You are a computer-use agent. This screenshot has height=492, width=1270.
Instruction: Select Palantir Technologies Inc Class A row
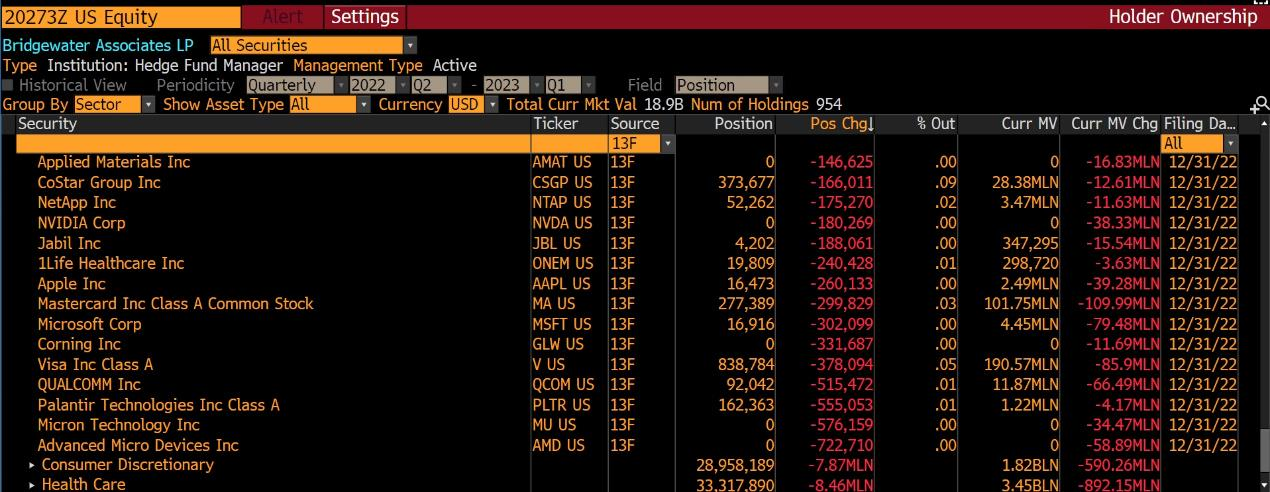pyautogui.click(x=628, y=405)
